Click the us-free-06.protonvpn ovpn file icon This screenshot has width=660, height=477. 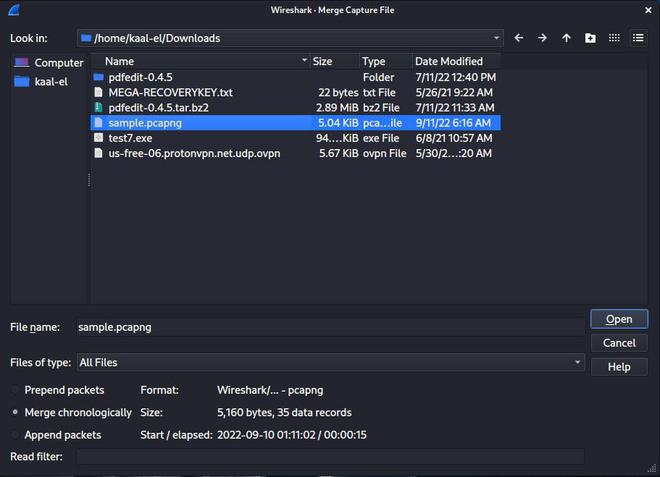(98, 153)
